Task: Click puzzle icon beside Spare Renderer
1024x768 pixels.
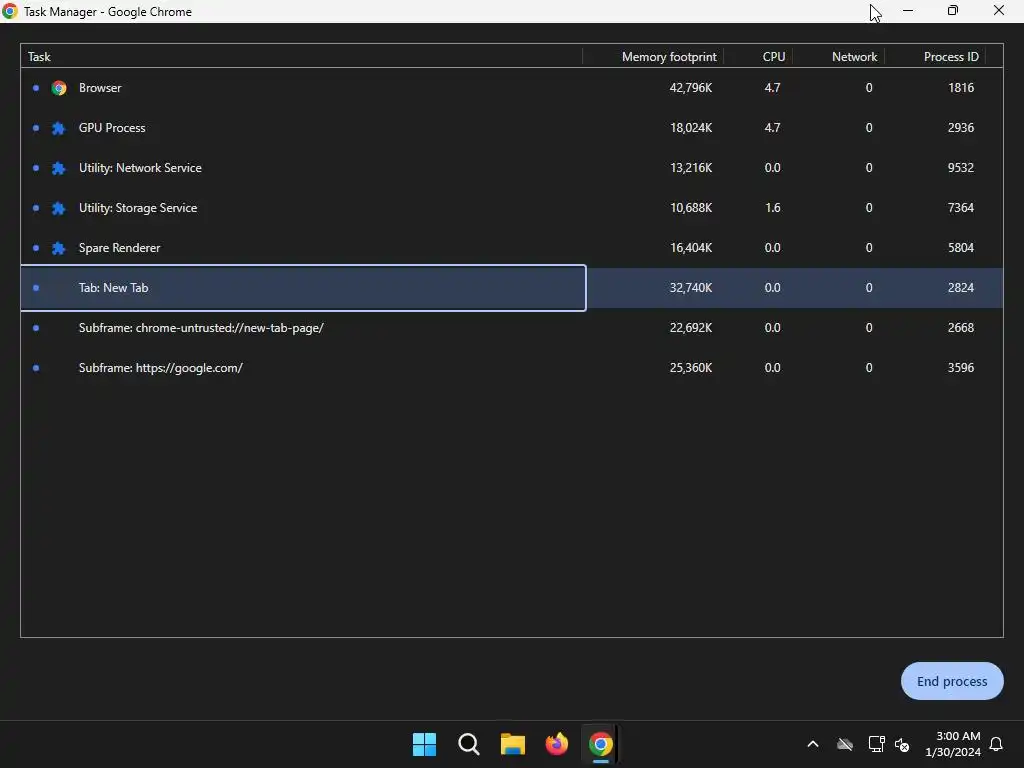Action: point(59,248)
